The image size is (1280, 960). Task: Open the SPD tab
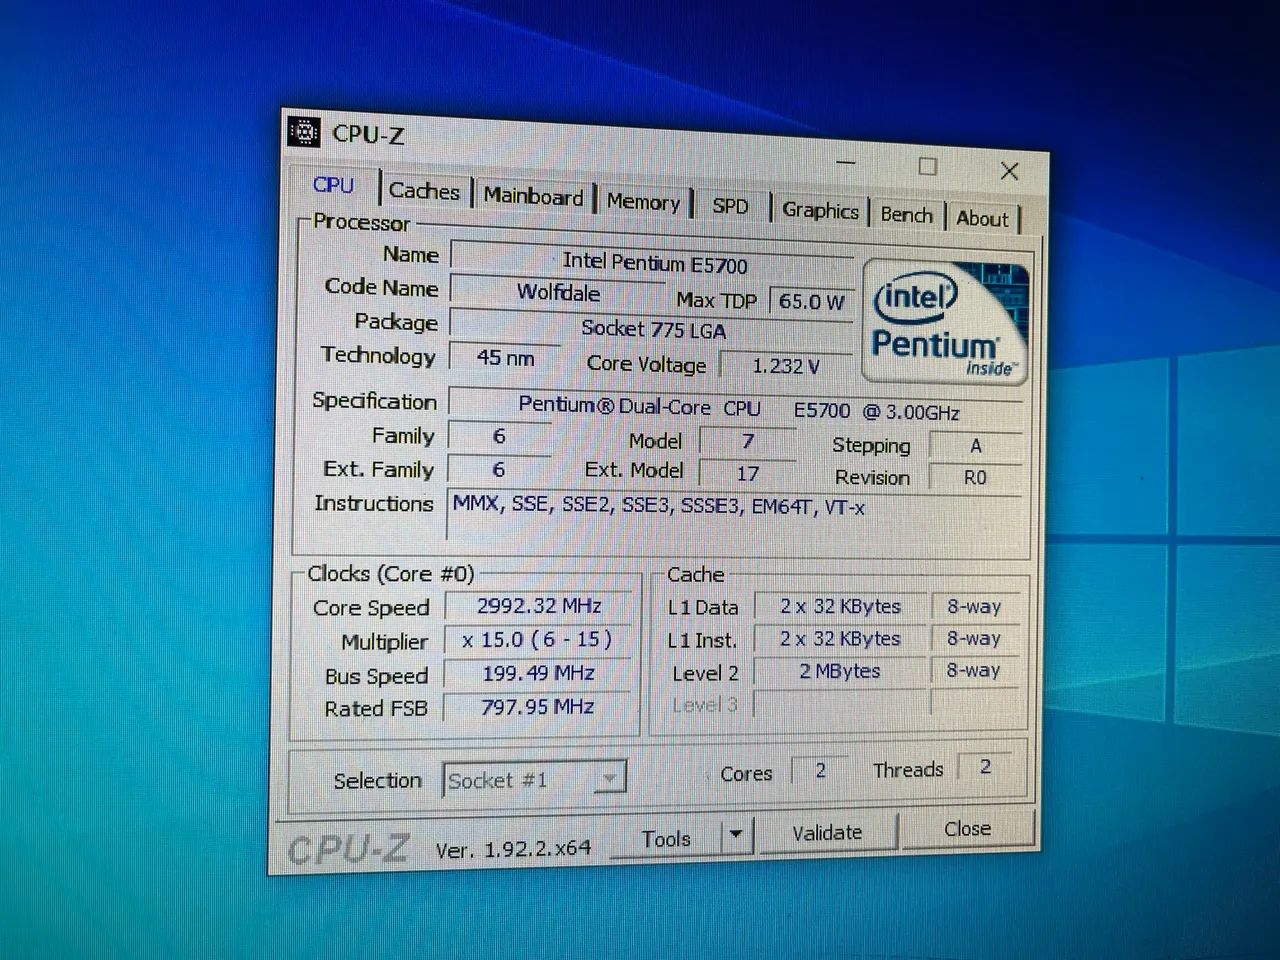click(x=730, y=206)
